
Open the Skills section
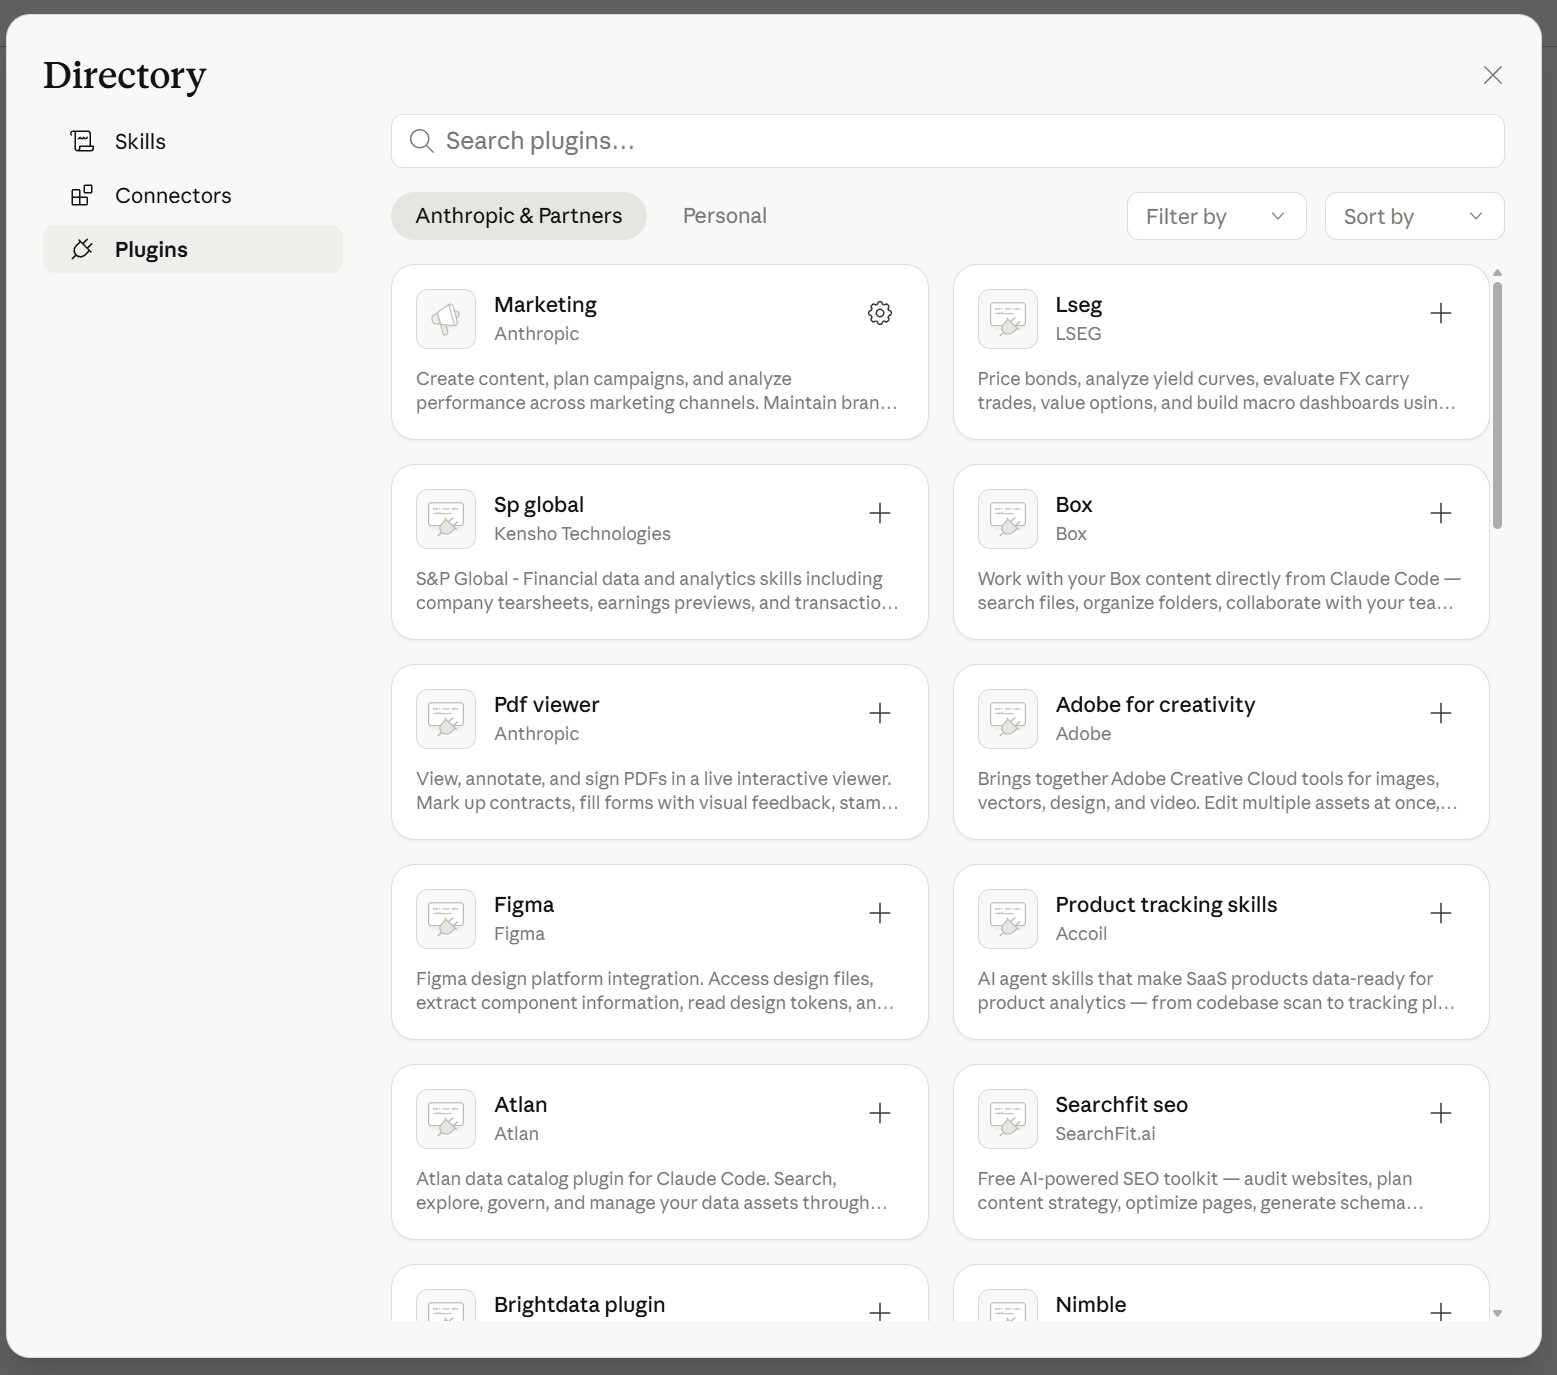click(x=193, y=141)
